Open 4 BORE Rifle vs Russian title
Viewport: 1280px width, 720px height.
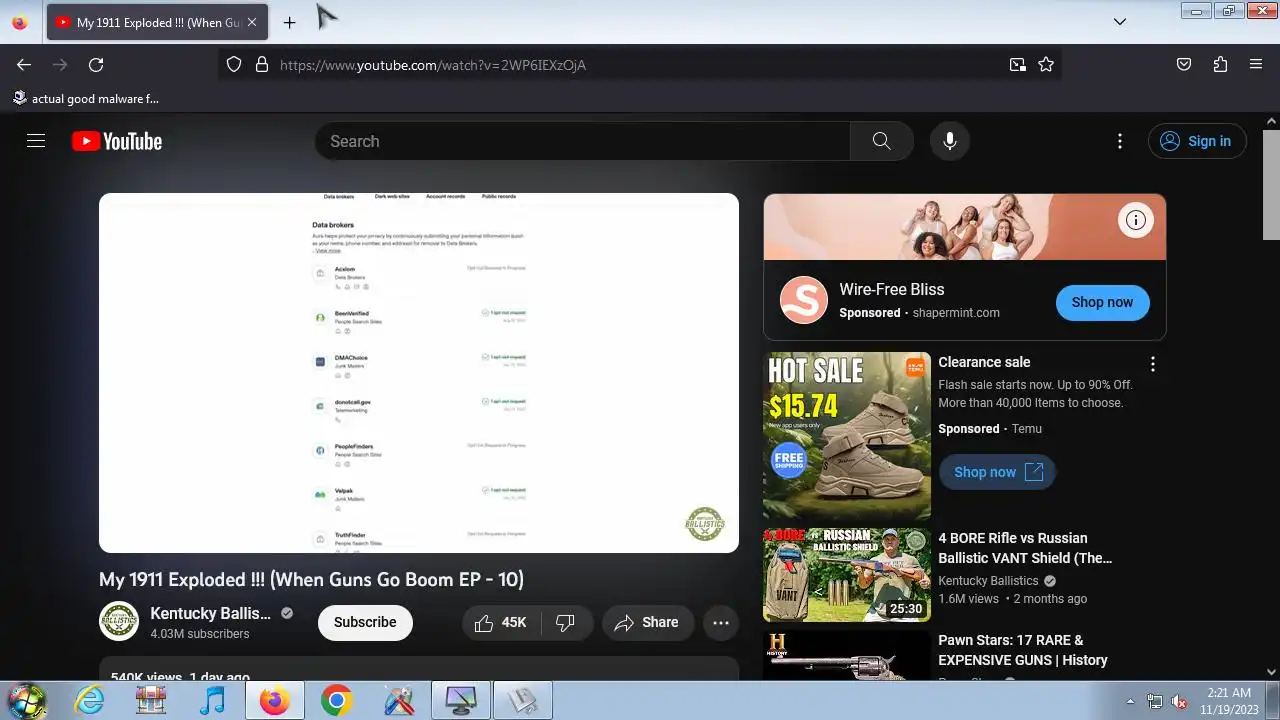pyautogui.click(x=1025, y=548)
